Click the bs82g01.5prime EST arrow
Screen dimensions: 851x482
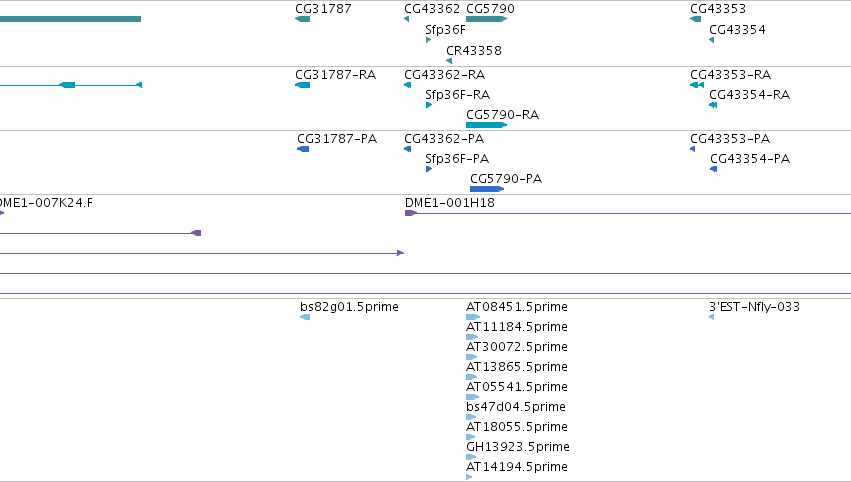coord(305,317)
